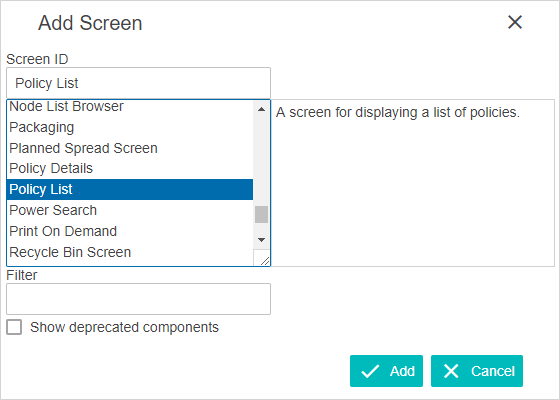Select Print On Demand entry
The image size is (560, 400).
130,231
